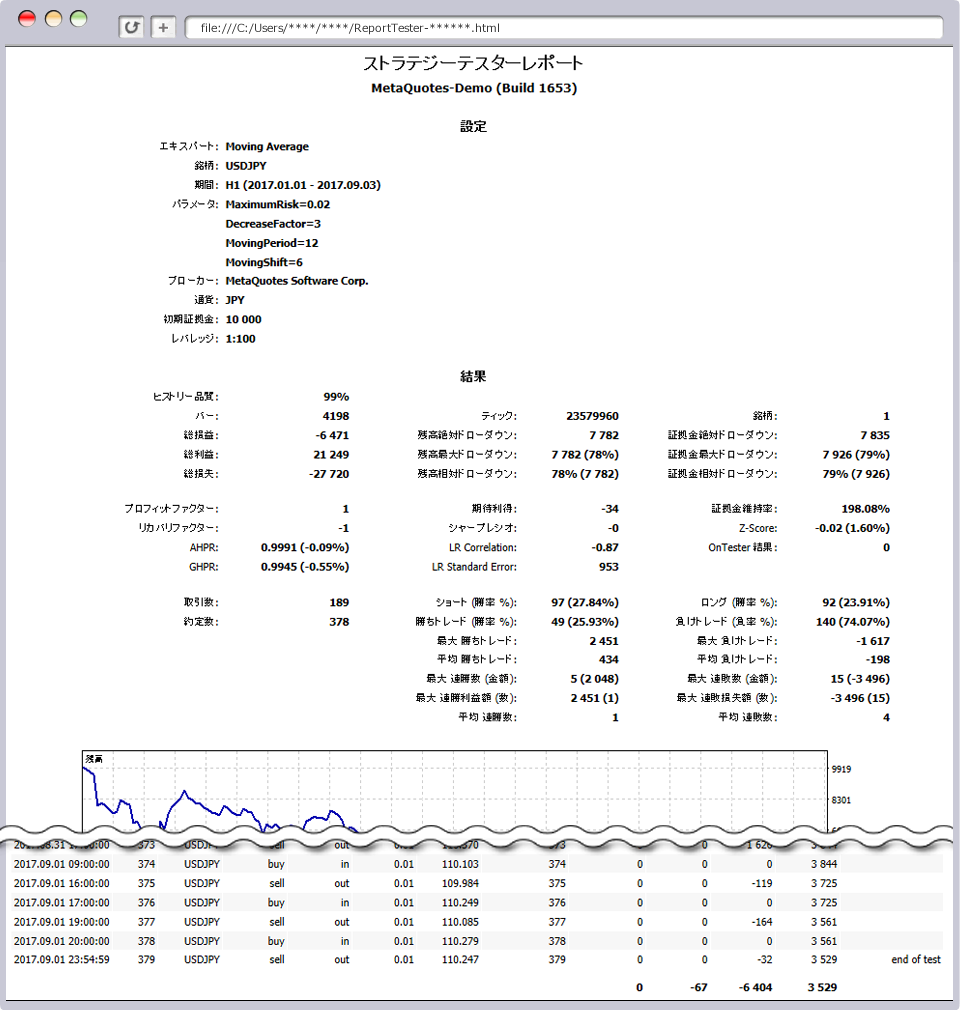Select Z-Score value -0.02 (1.60%)

852,528
